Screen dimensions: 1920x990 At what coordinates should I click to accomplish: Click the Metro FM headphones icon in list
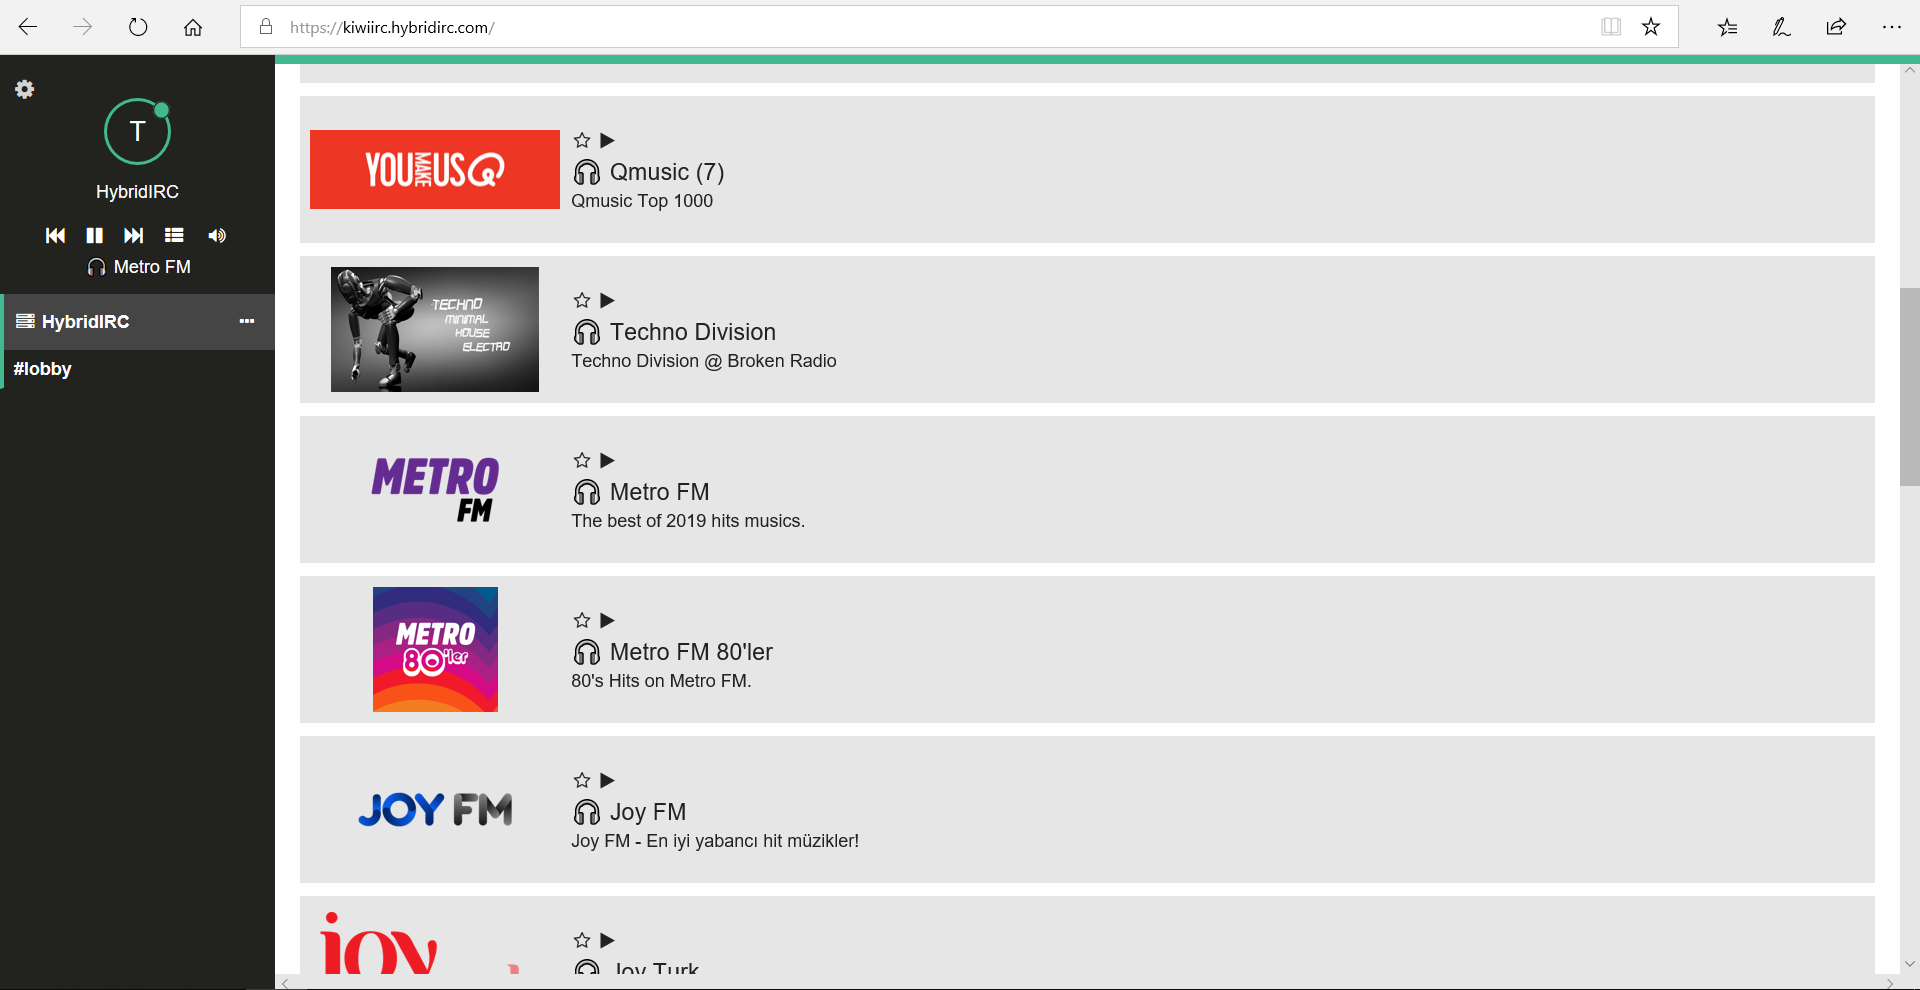pos(587,492)
